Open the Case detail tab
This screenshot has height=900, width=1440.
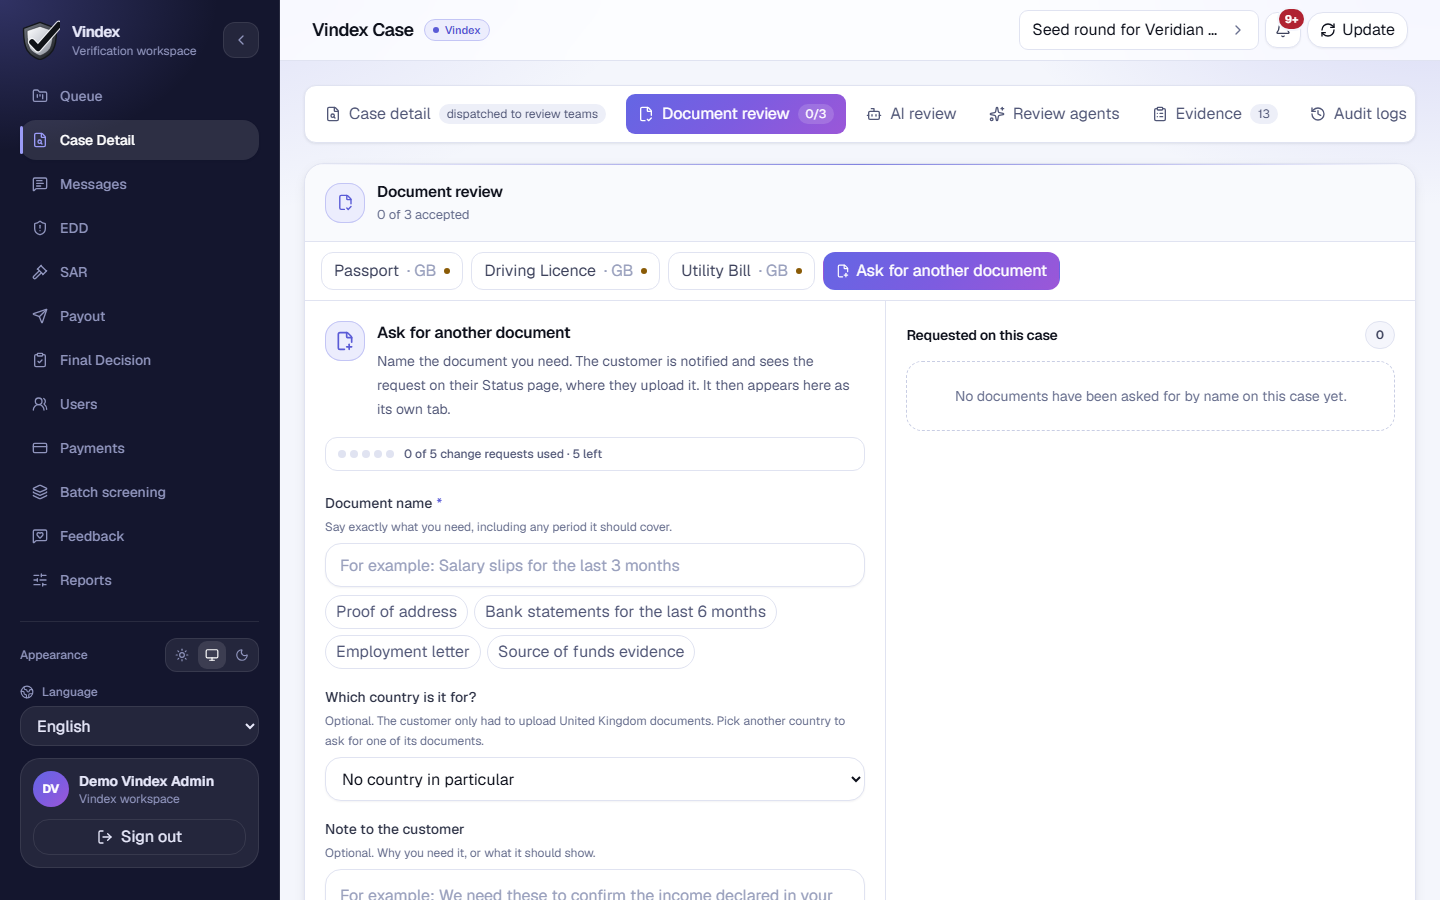pos(466,114)
